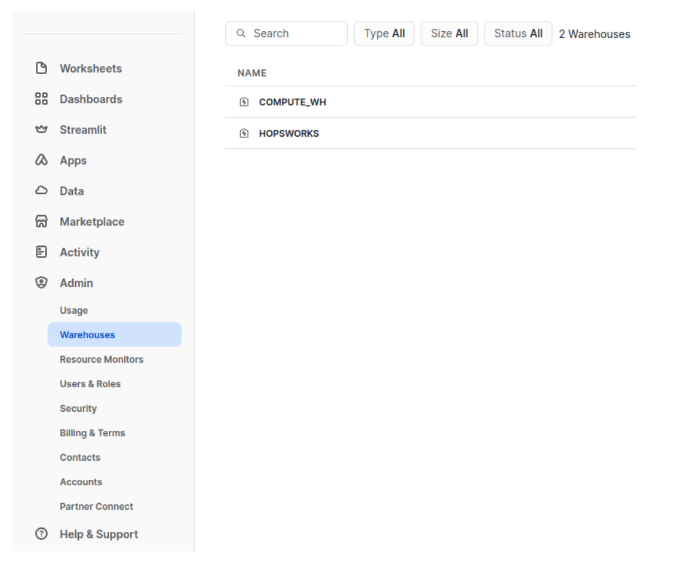681x565 pixels.
Task: Click the Help & Support question icon
Action: [x=41, y=534]
